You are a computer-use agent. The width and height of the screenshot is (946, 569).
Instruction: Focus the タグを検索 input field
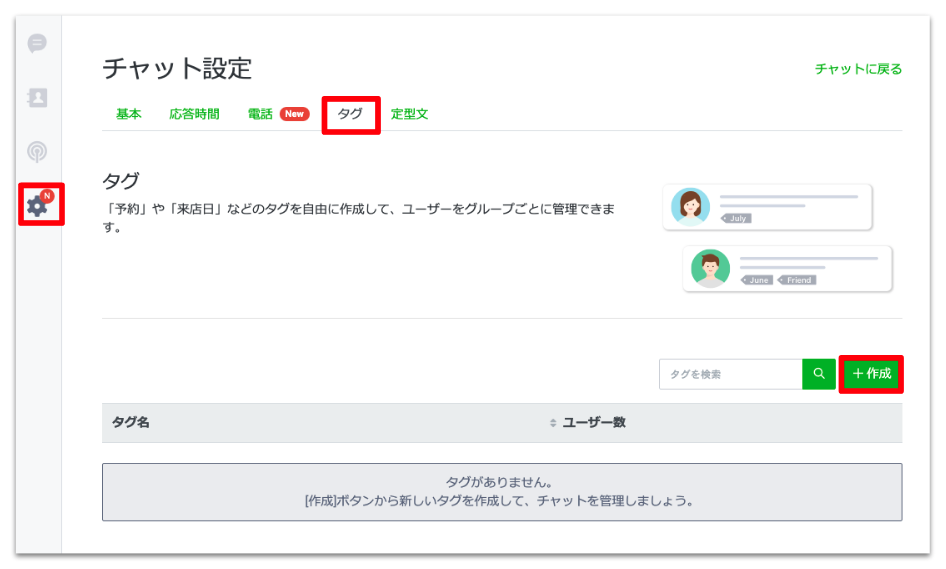pyautogui.click(x=731, y=374)
